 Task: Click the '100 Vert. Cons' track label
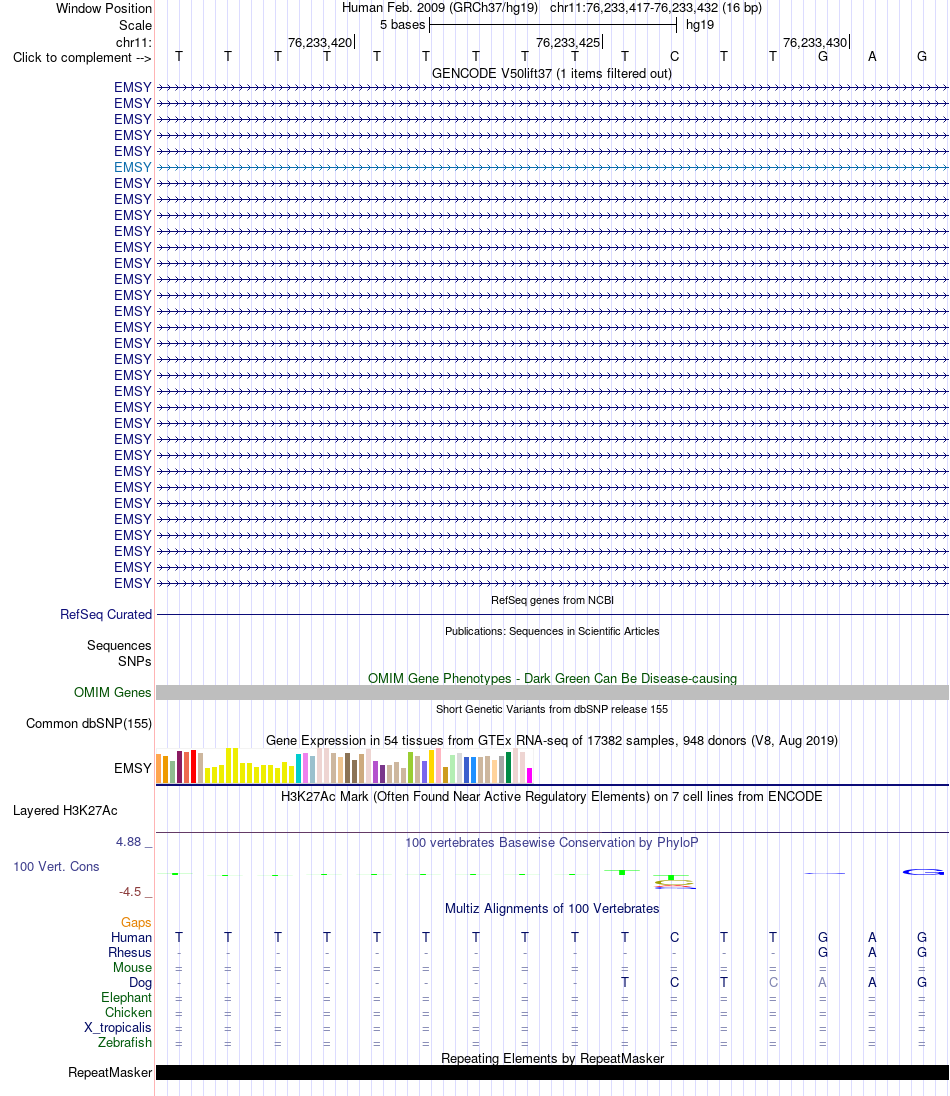tap(56, 866)
